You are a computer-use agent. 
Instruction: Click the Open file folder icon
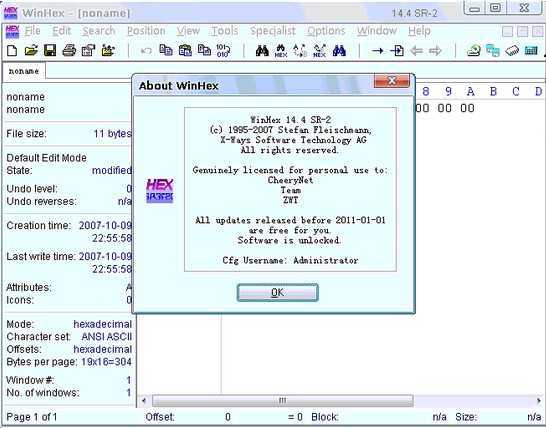(x=31, y=50)
